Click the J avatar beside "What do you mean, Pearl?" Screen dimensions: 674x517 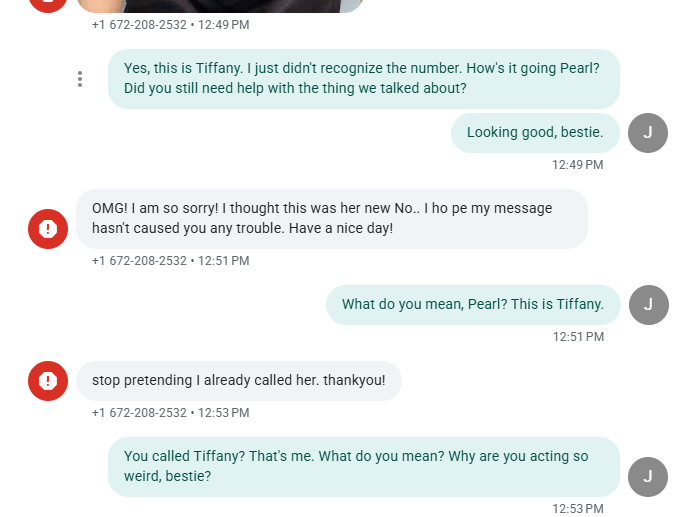coord(647,305)
